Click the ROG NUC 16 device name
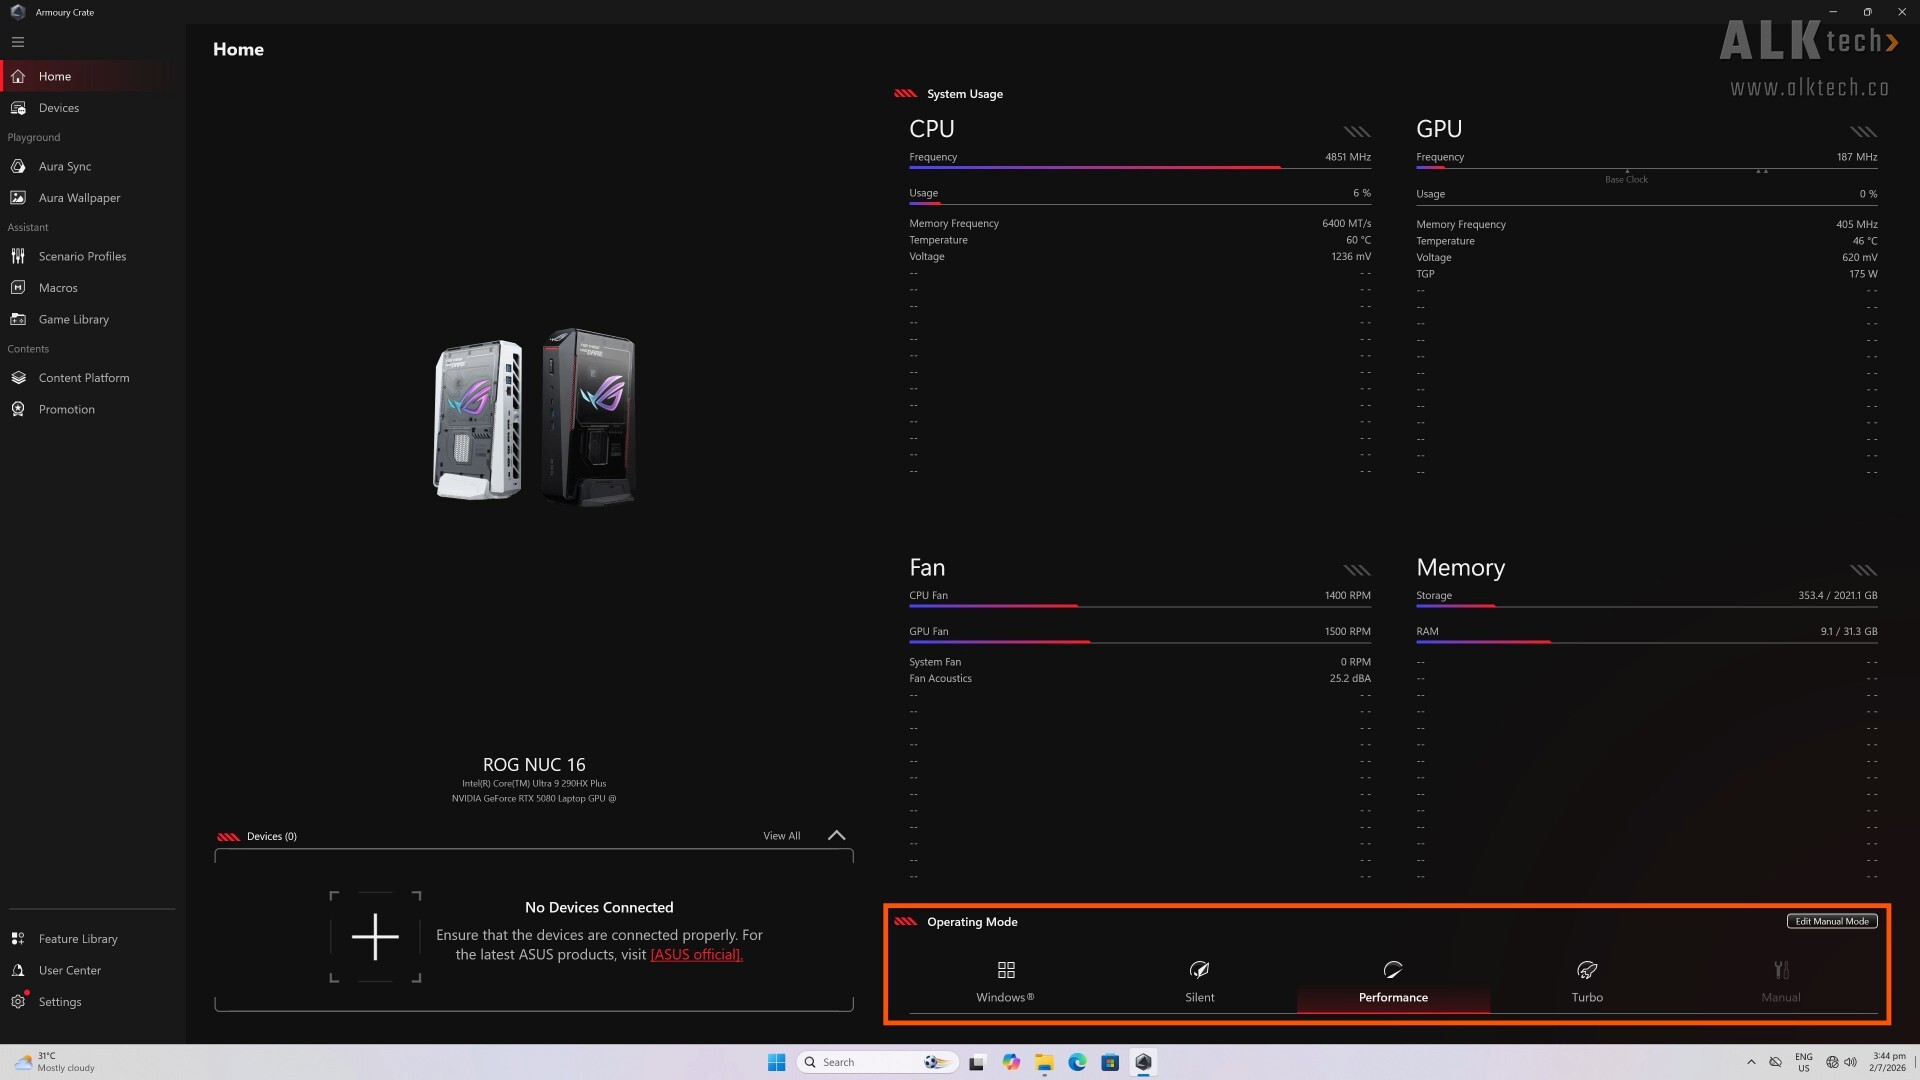This screenshot has height=1080, width=1920. click(x=534, y=765)
